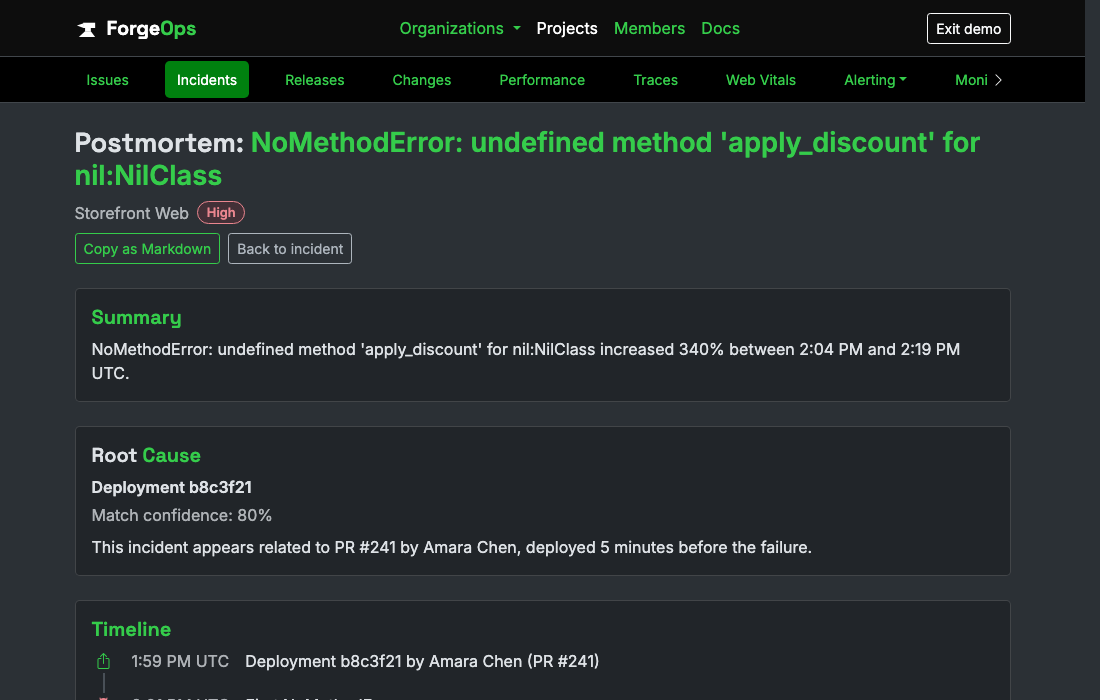This screenshot has height=700, width=1100.
Task: Open the Organizations dropdown menu
Action: (460, 29)
